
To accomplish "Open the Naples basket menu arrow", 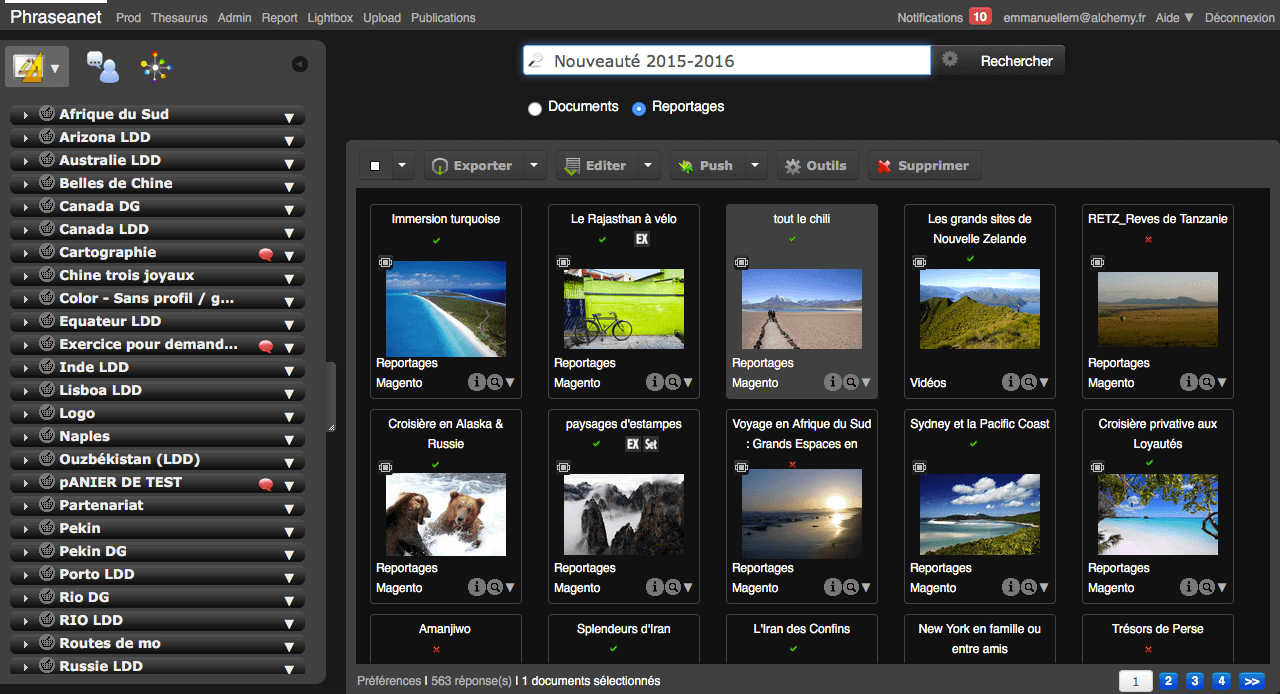I will click(289, 438).
